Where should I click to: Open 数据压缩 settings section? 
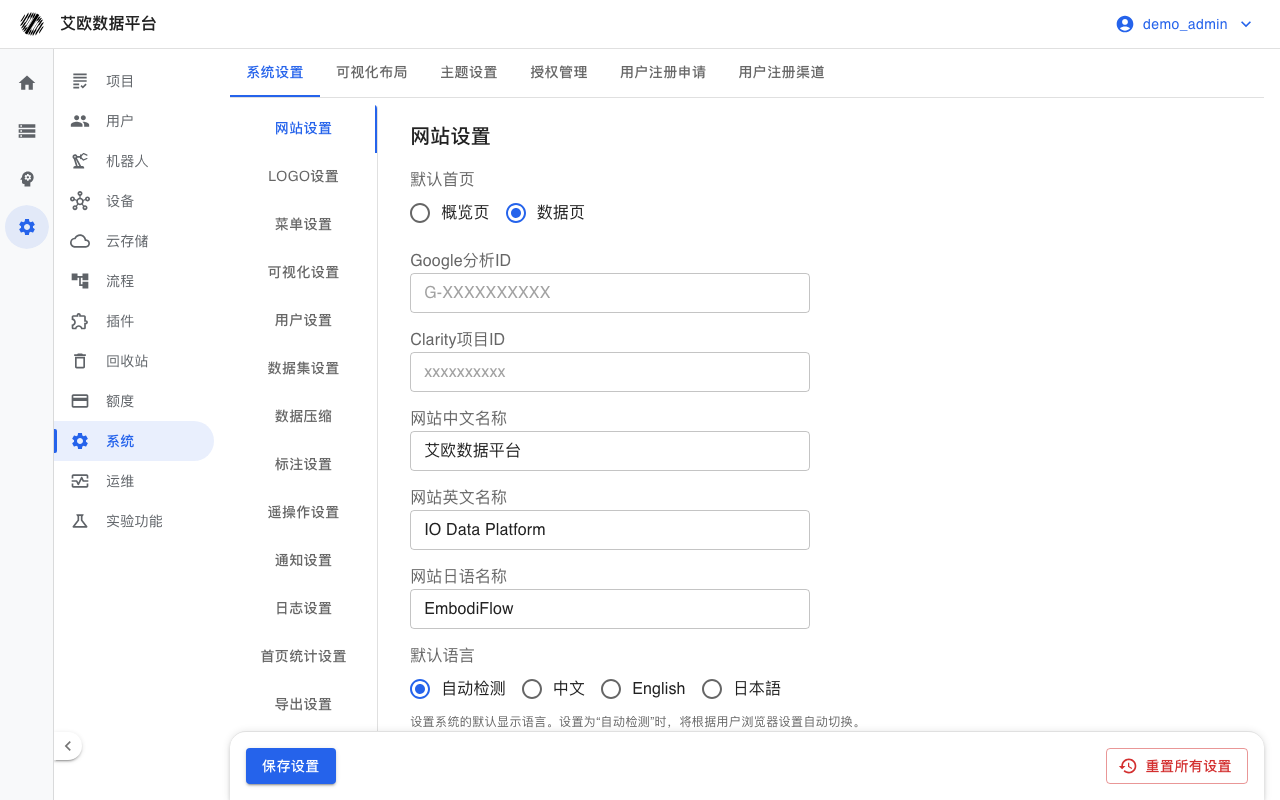click(x=304, y=416)
